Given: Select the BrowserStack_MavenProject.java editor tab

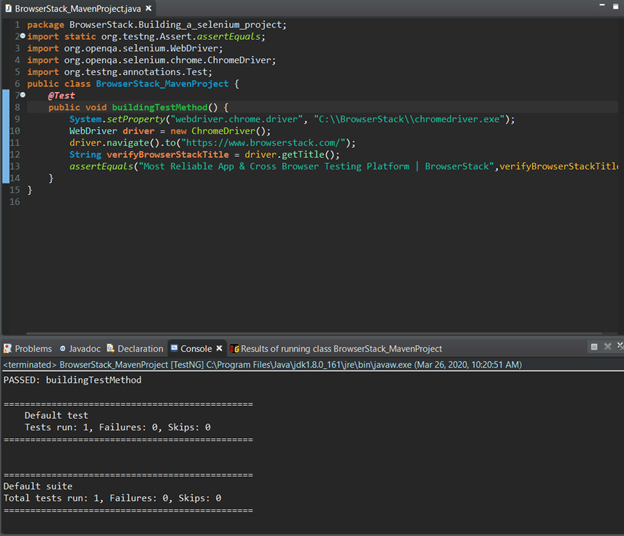Looking at the screenshot, I should (78, 9).
